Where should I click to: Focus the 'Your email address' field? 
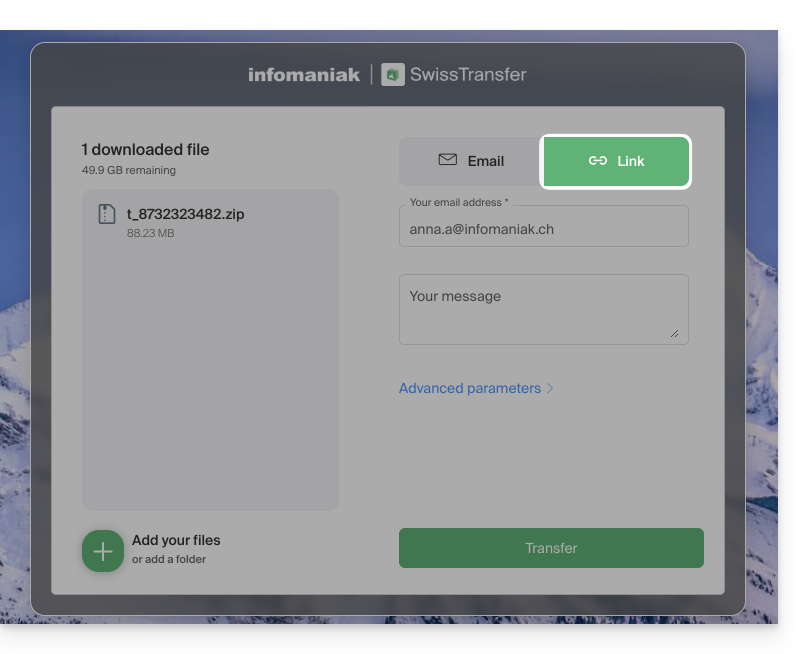(543, 229)
